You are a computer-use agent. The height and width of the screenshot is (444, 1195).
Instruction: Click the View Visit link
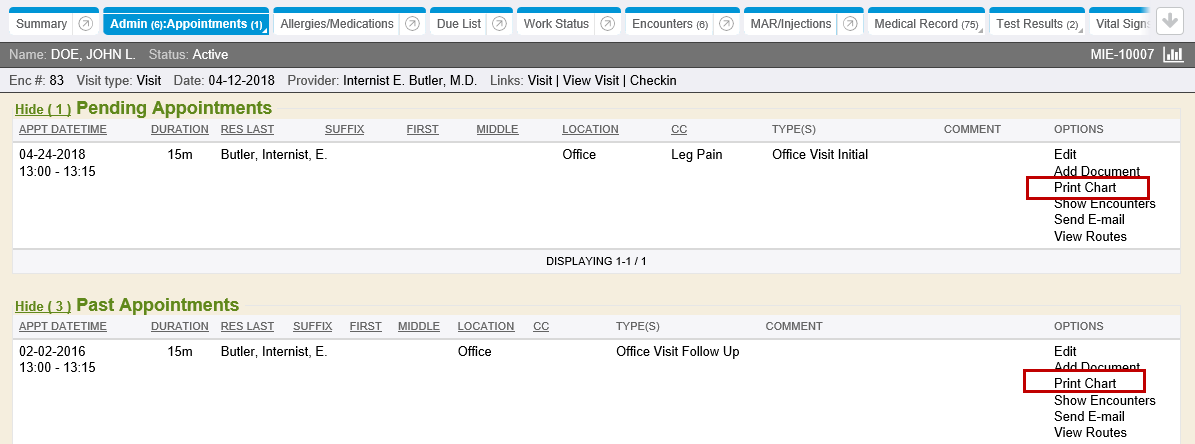pyautogui.click(x=592, y=80)
